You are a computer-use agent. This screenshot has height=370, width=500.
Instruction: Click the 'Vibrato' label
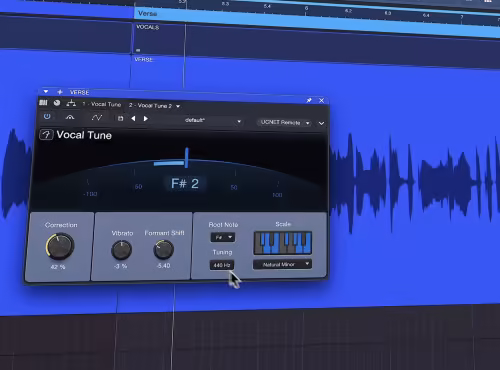point(122,233)
